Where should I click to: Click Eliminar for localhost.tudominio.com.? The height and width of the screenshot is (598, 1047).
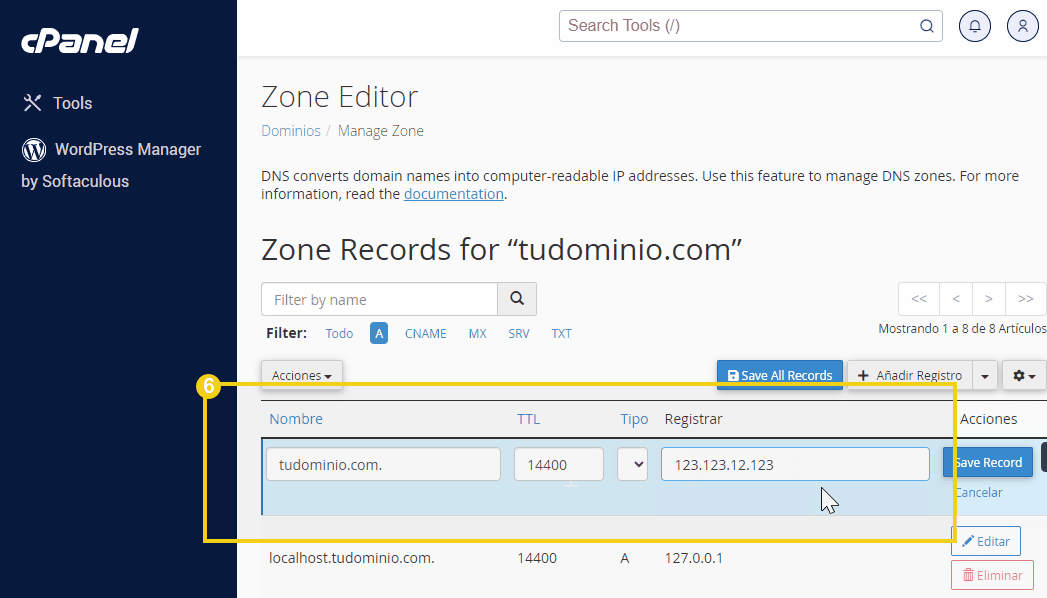992,575
